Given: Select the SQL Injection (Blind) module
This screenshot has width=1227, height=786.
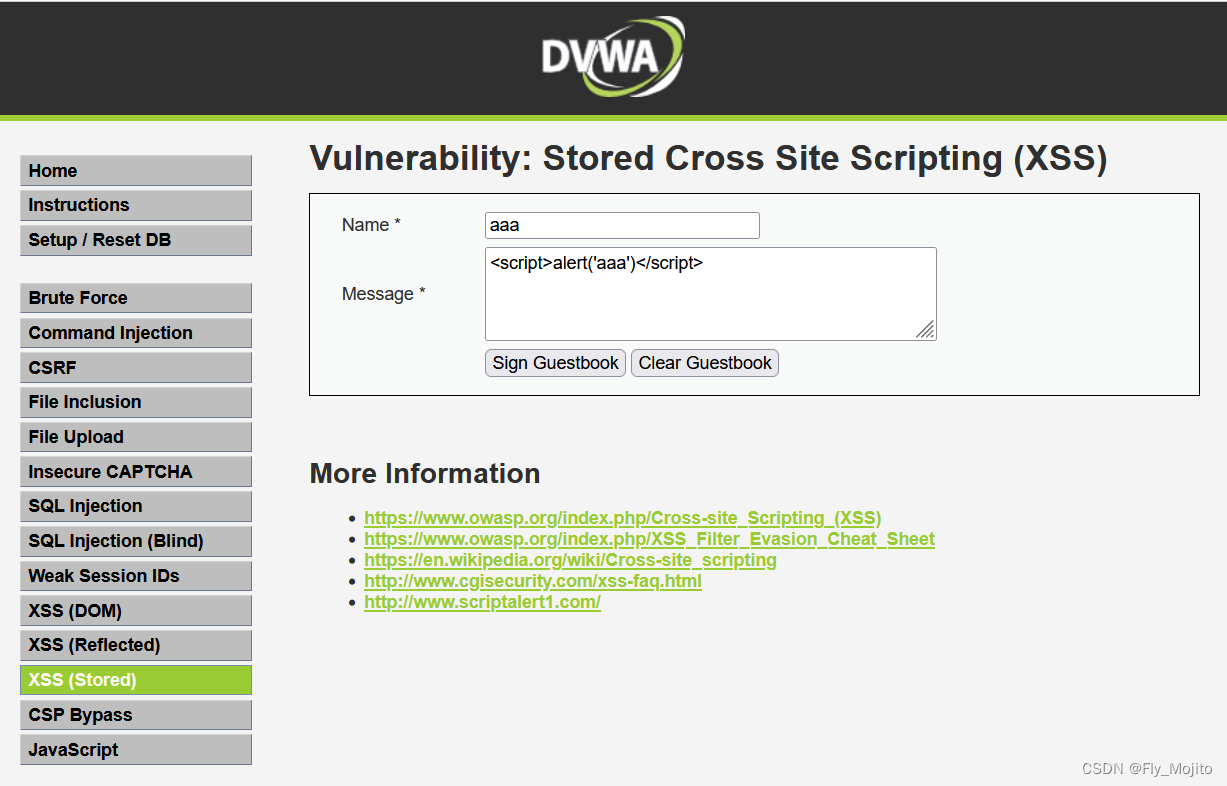Looking at the screenshot, I should (x=135, y=540).
